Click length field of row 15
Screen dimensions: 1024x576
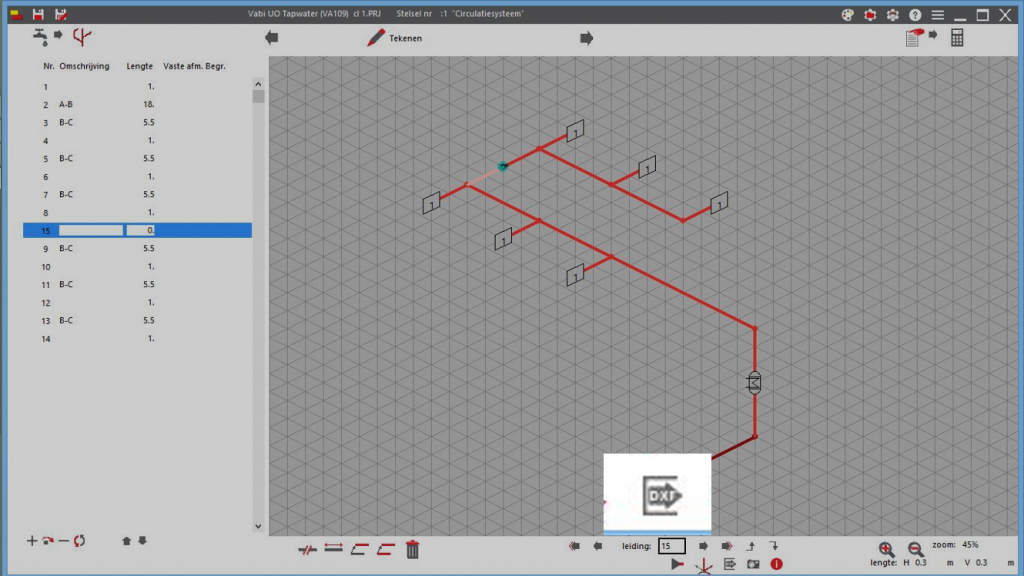pos(140,230)
